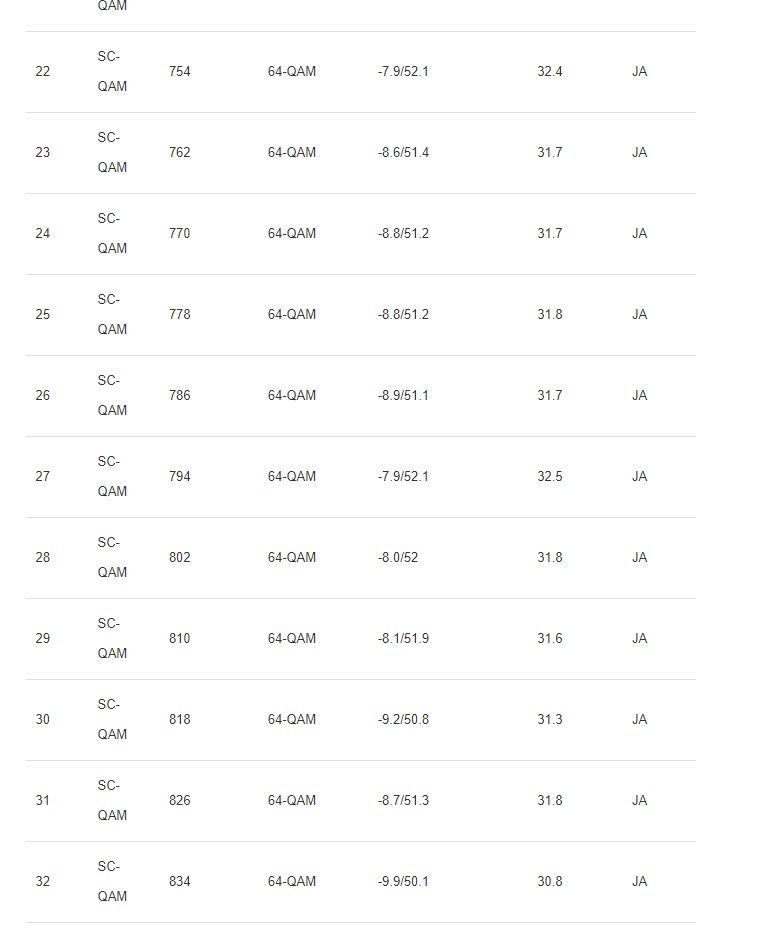Viewport: 758px width, 942px height.
Task: Select frequency 762
Action: [180, 153]
